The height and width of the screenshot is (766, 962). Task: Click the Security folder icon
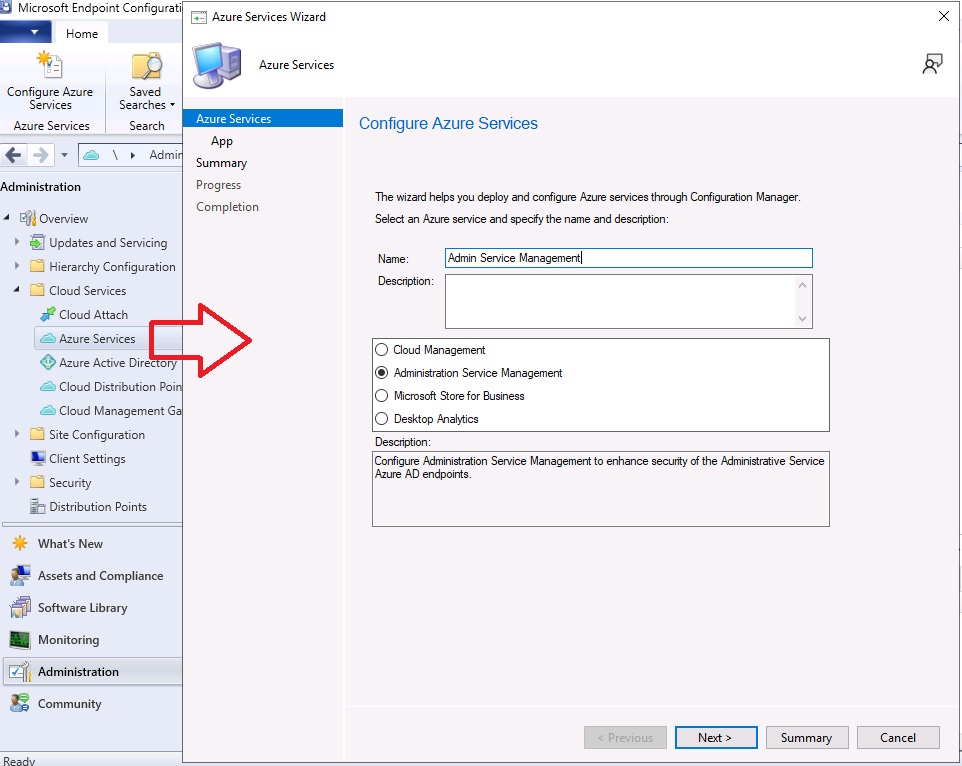(x=37, y=482)
